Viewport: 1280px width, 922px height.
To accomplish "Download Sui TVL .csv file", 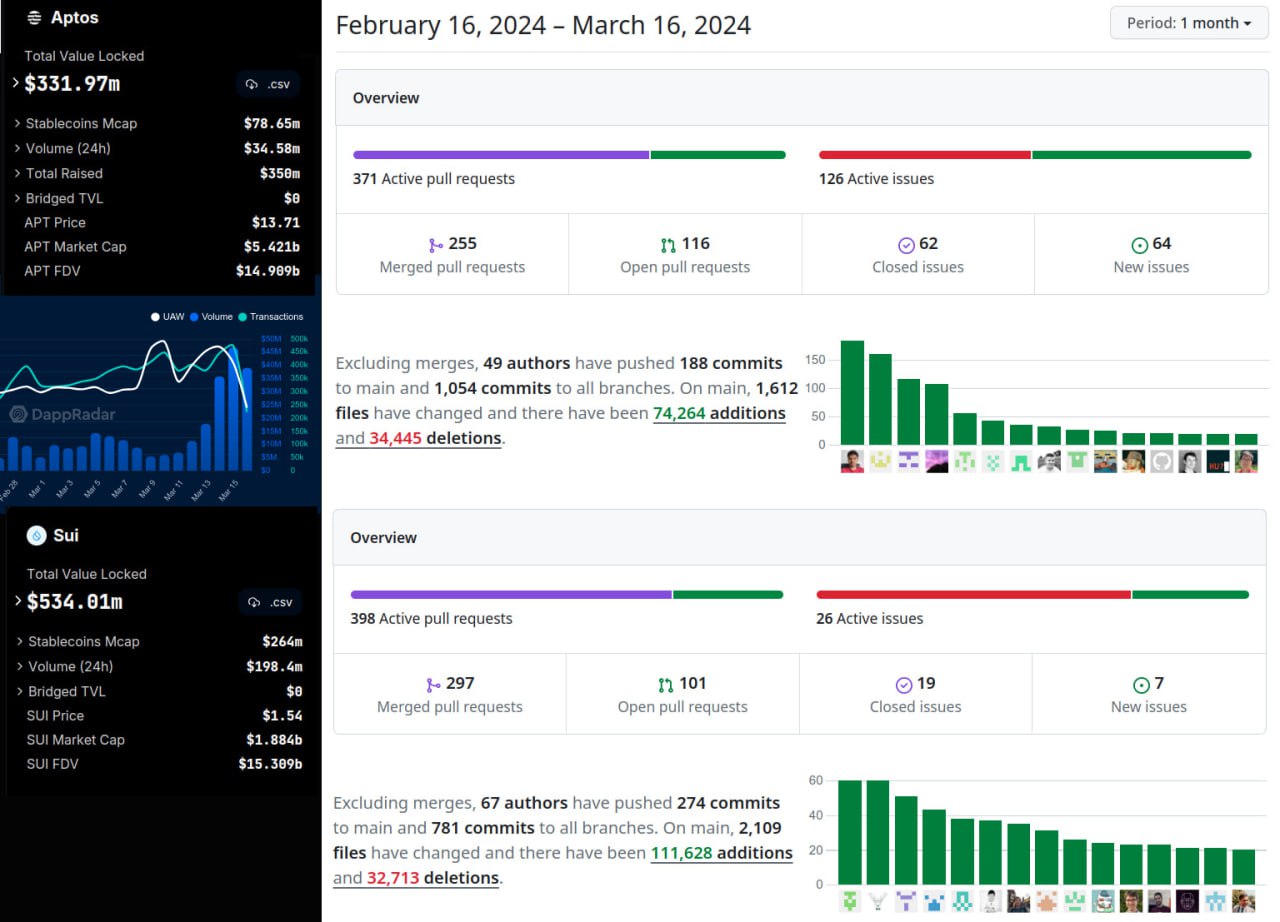I will point(270,603).
